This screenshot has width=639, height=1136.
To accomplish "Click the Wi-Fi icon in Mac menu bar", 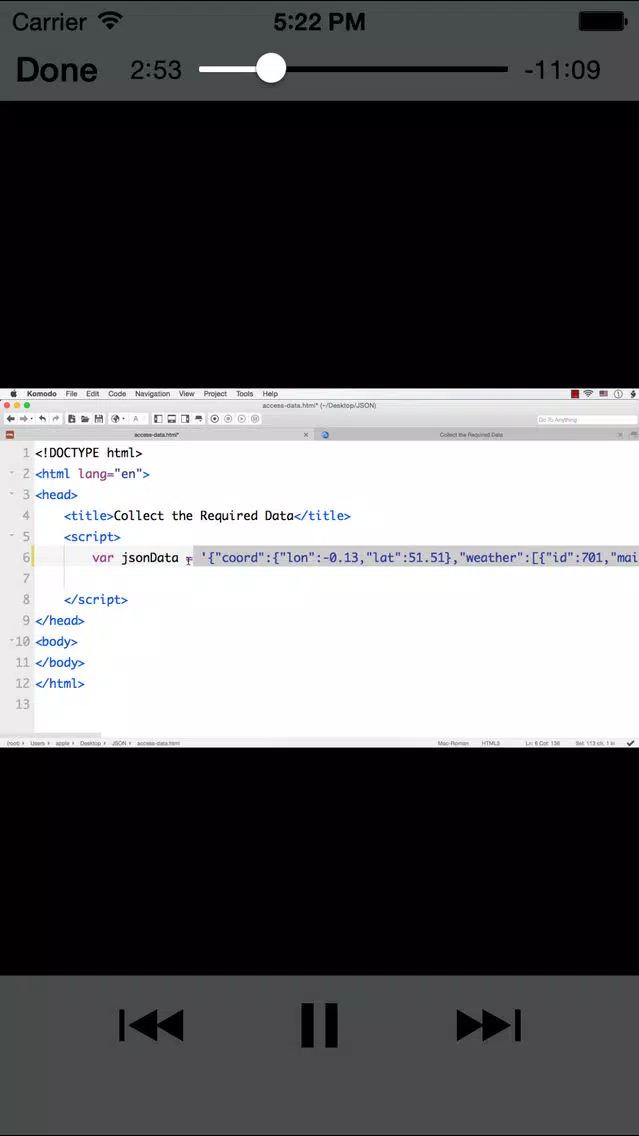I will tap(588, 394).
